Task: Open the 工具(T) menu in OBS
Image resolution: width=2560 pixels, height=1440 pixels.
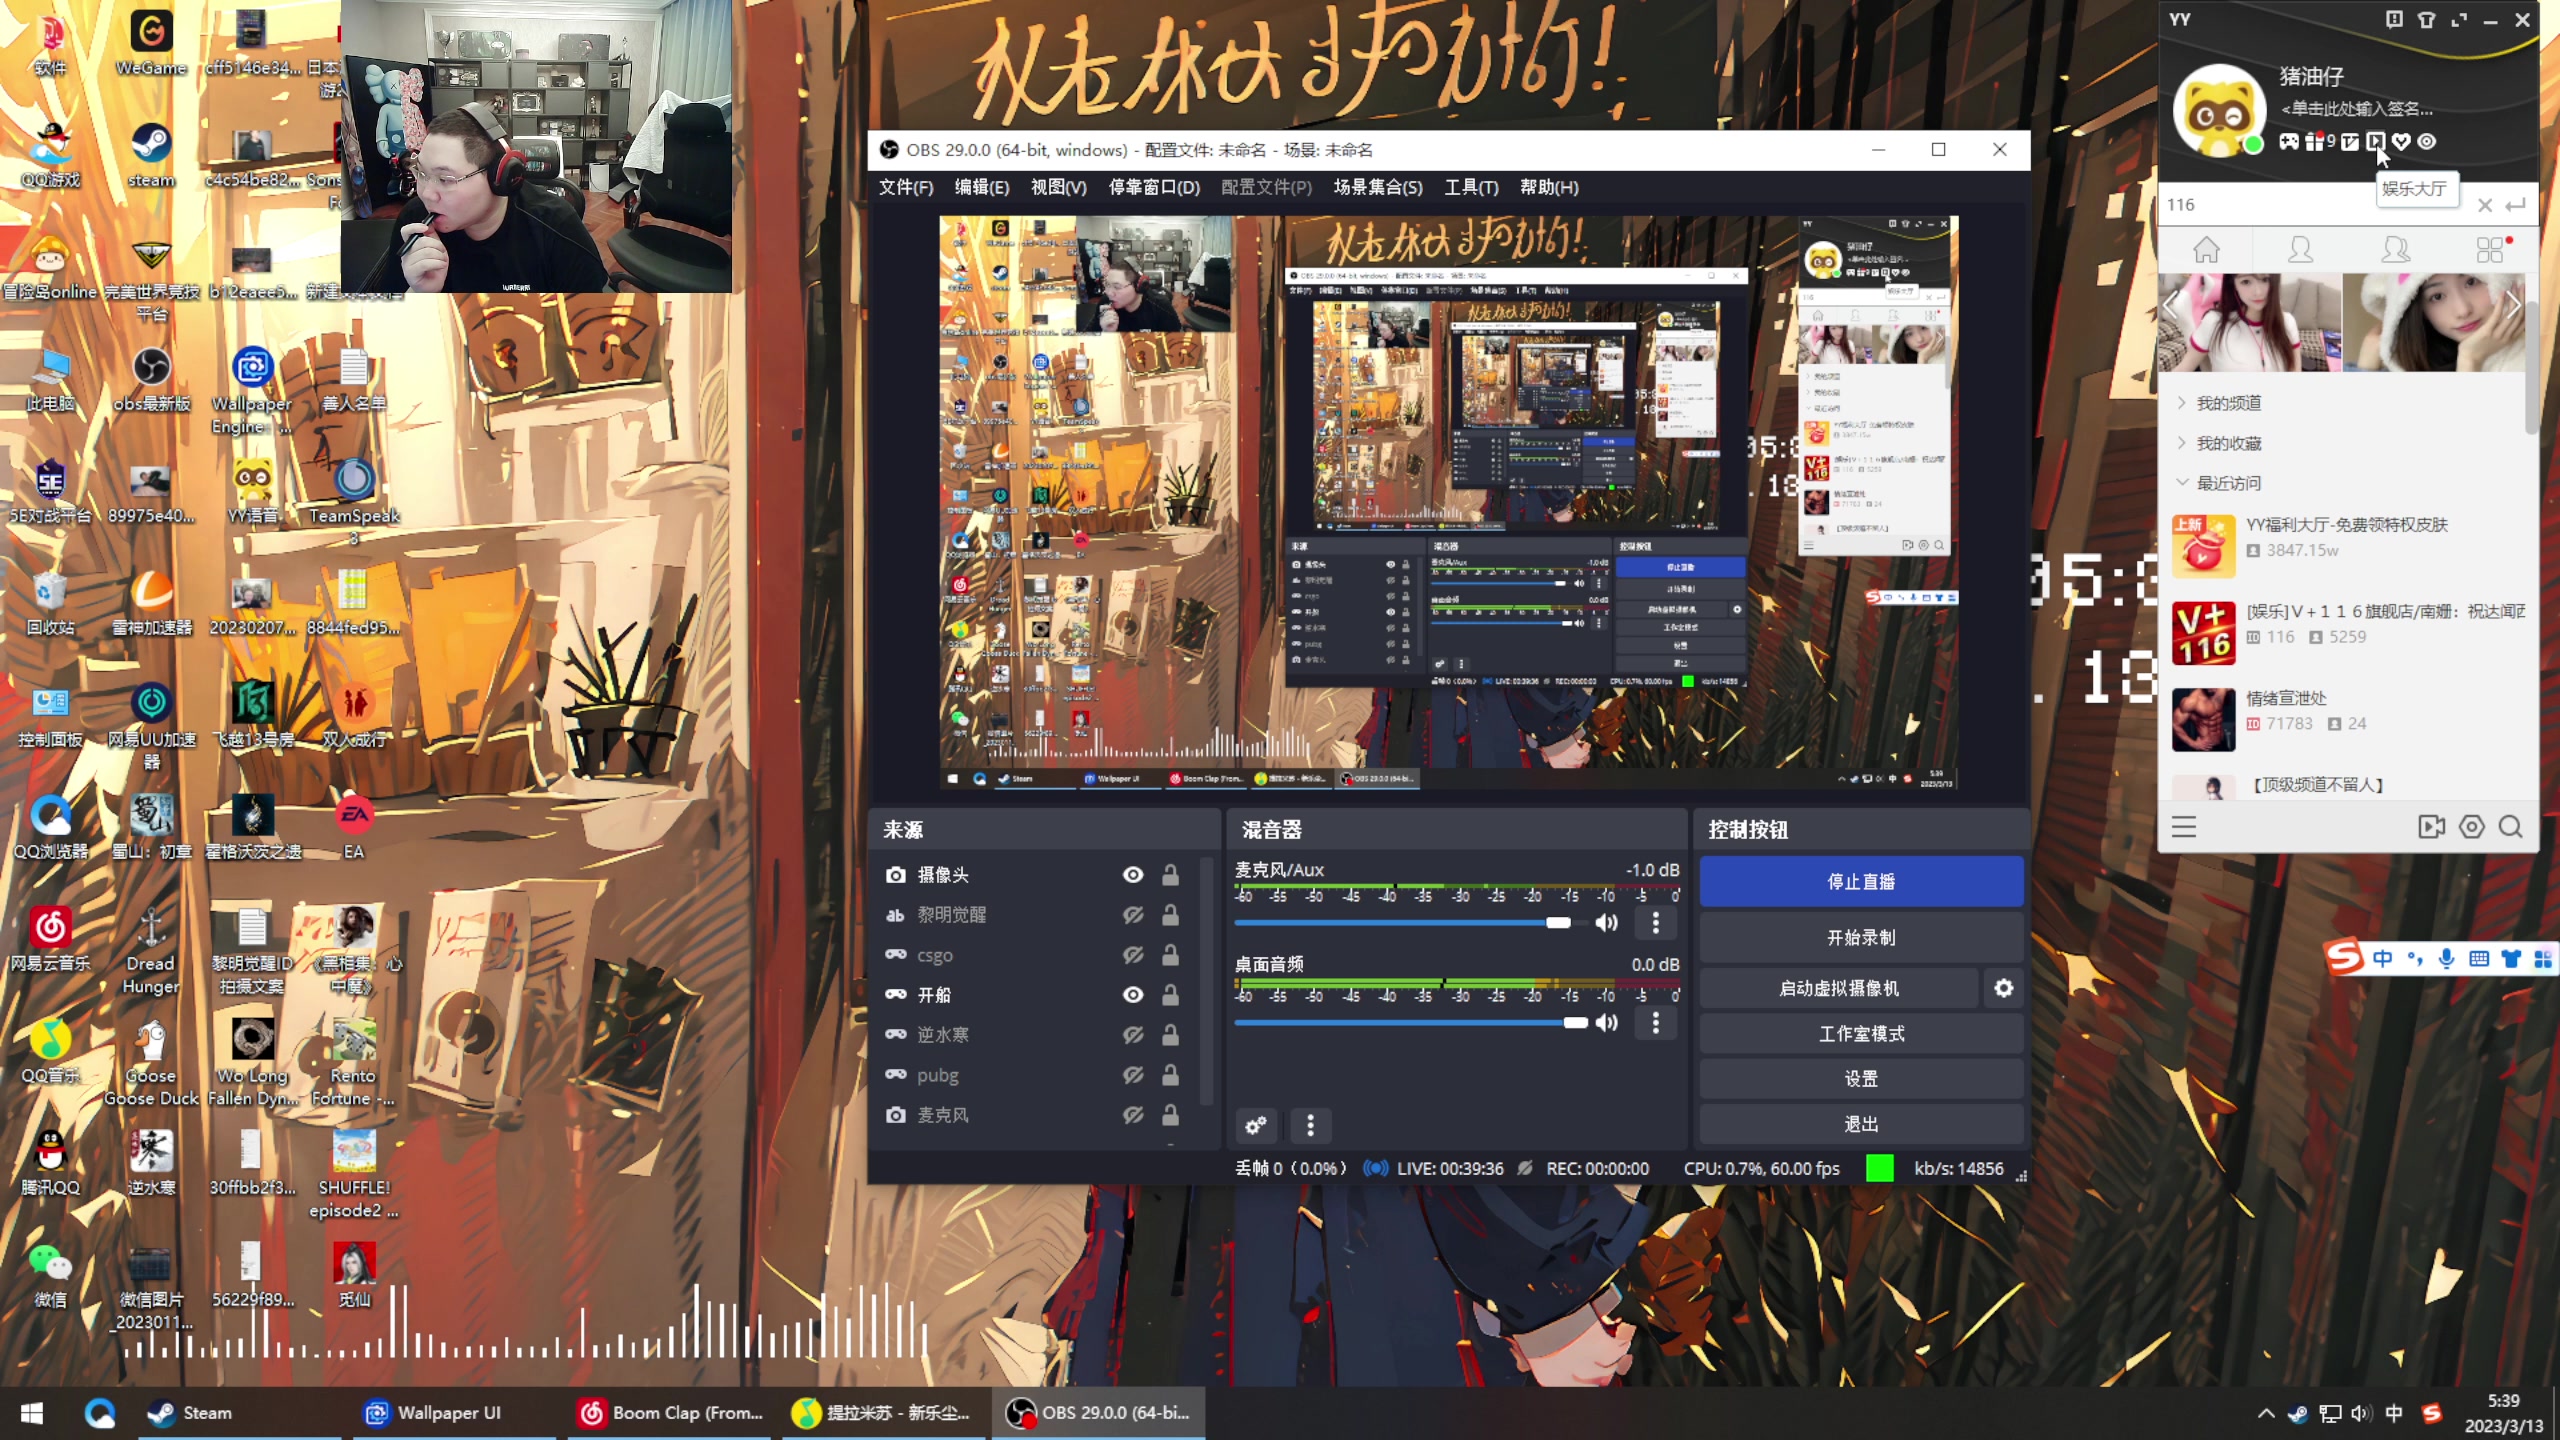Action: (x=1471, y=187)
